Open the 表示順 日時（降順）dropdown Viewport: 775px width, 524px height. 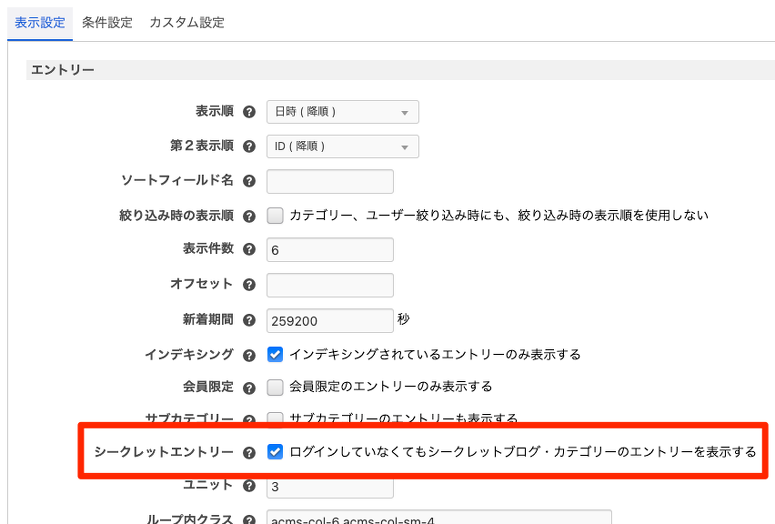(342, 112)
